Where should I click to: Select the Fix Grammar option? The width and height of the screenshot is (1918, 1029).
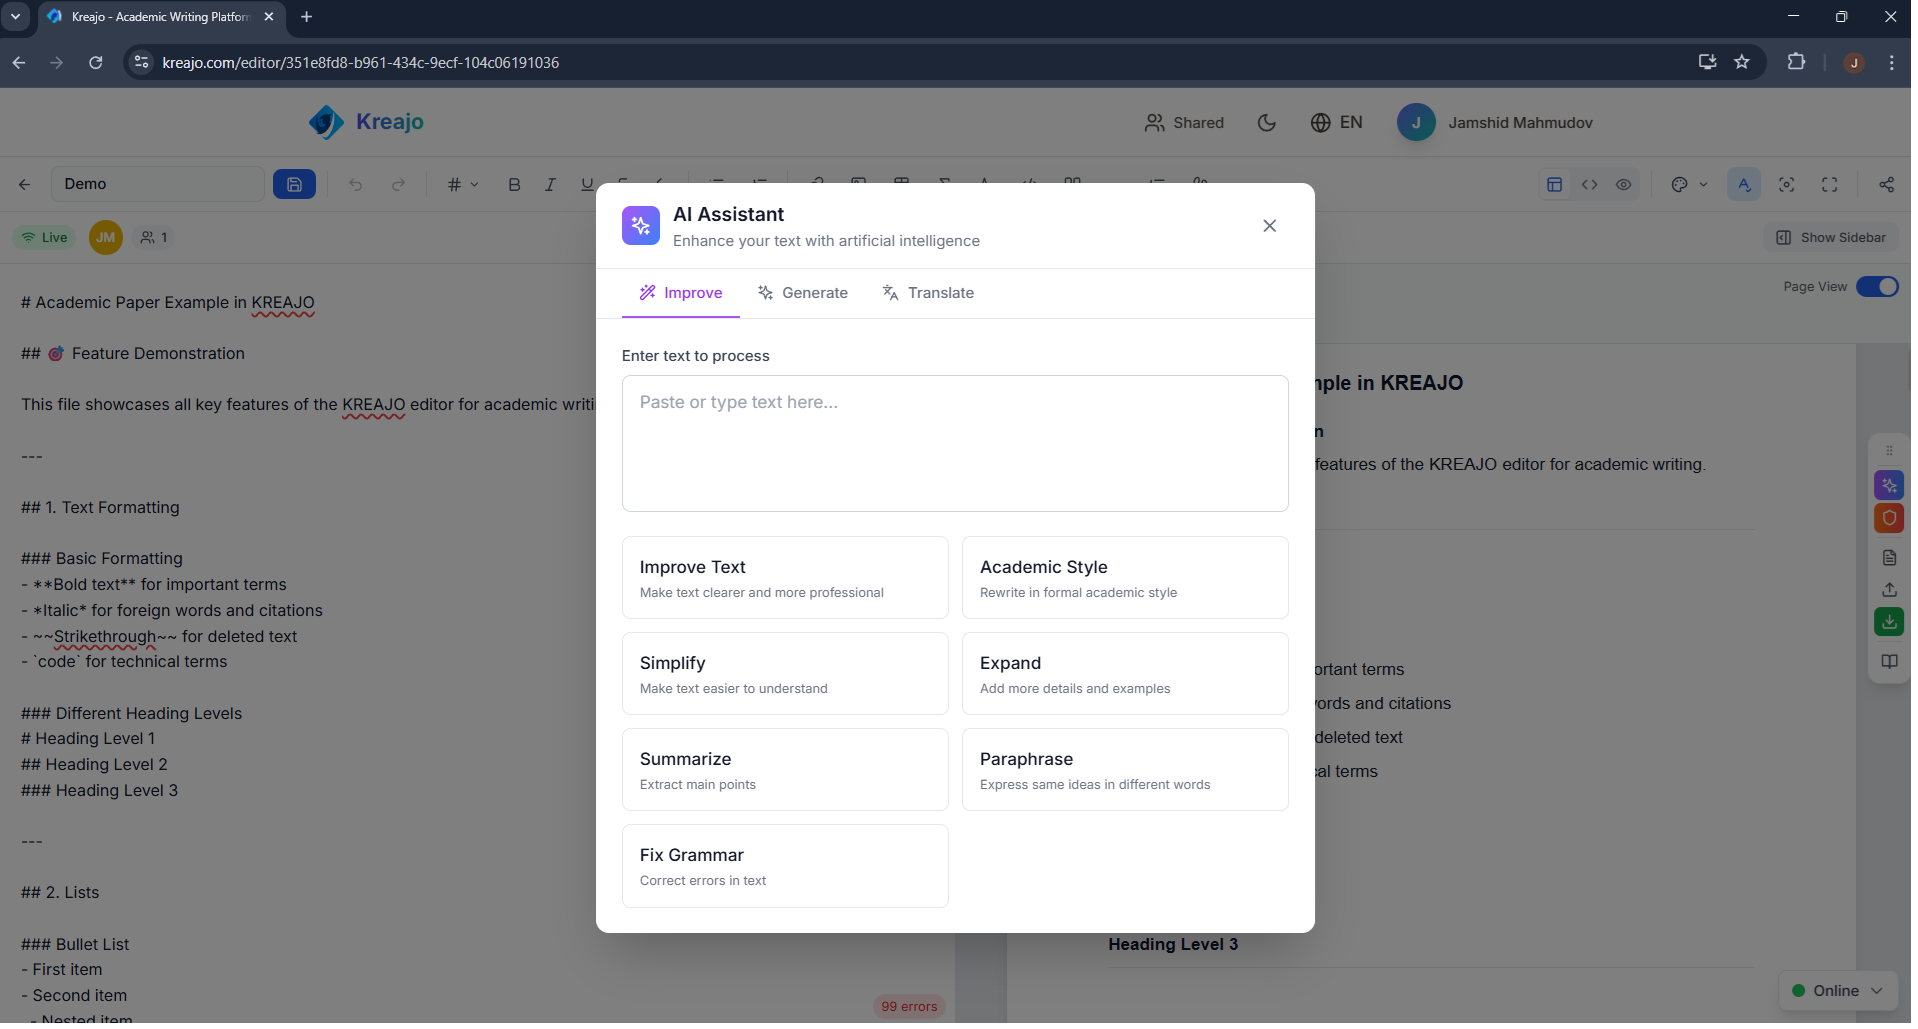[784, 865]
